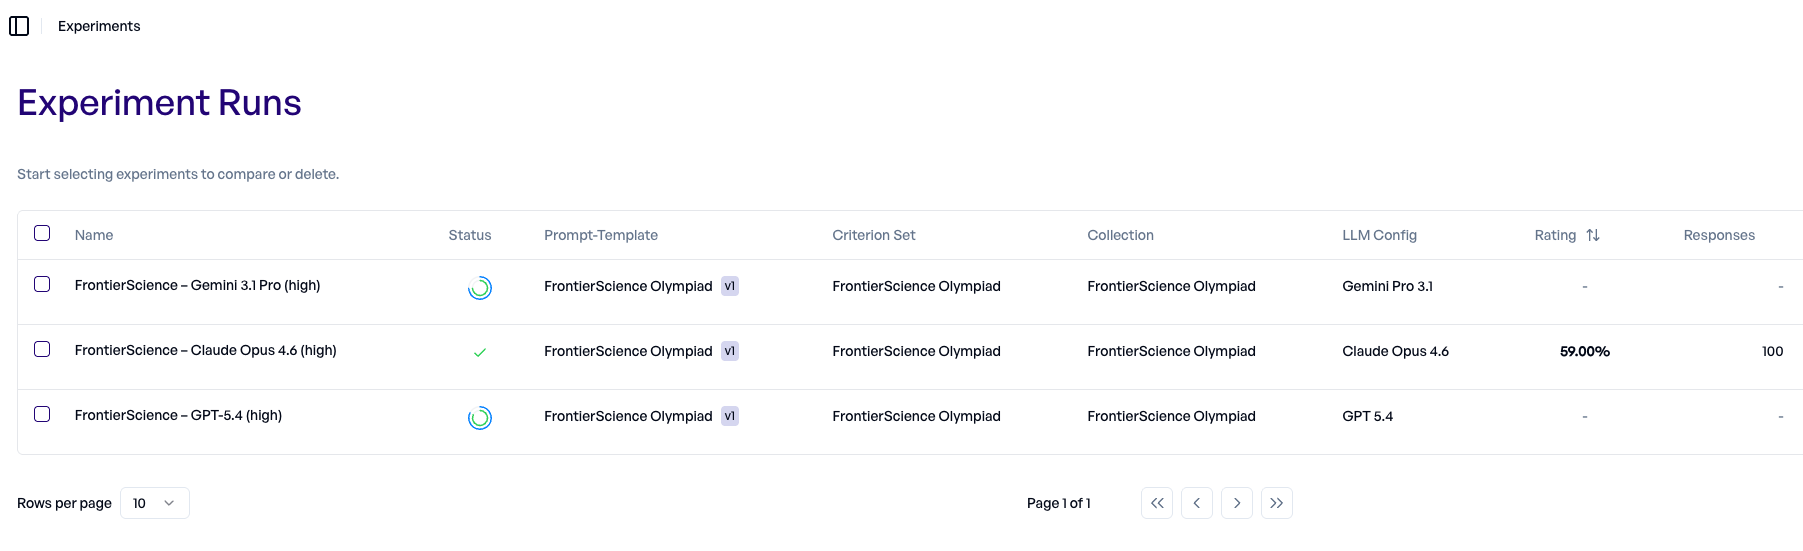Open the rows per page dropdown

click(x=155, y=503)
